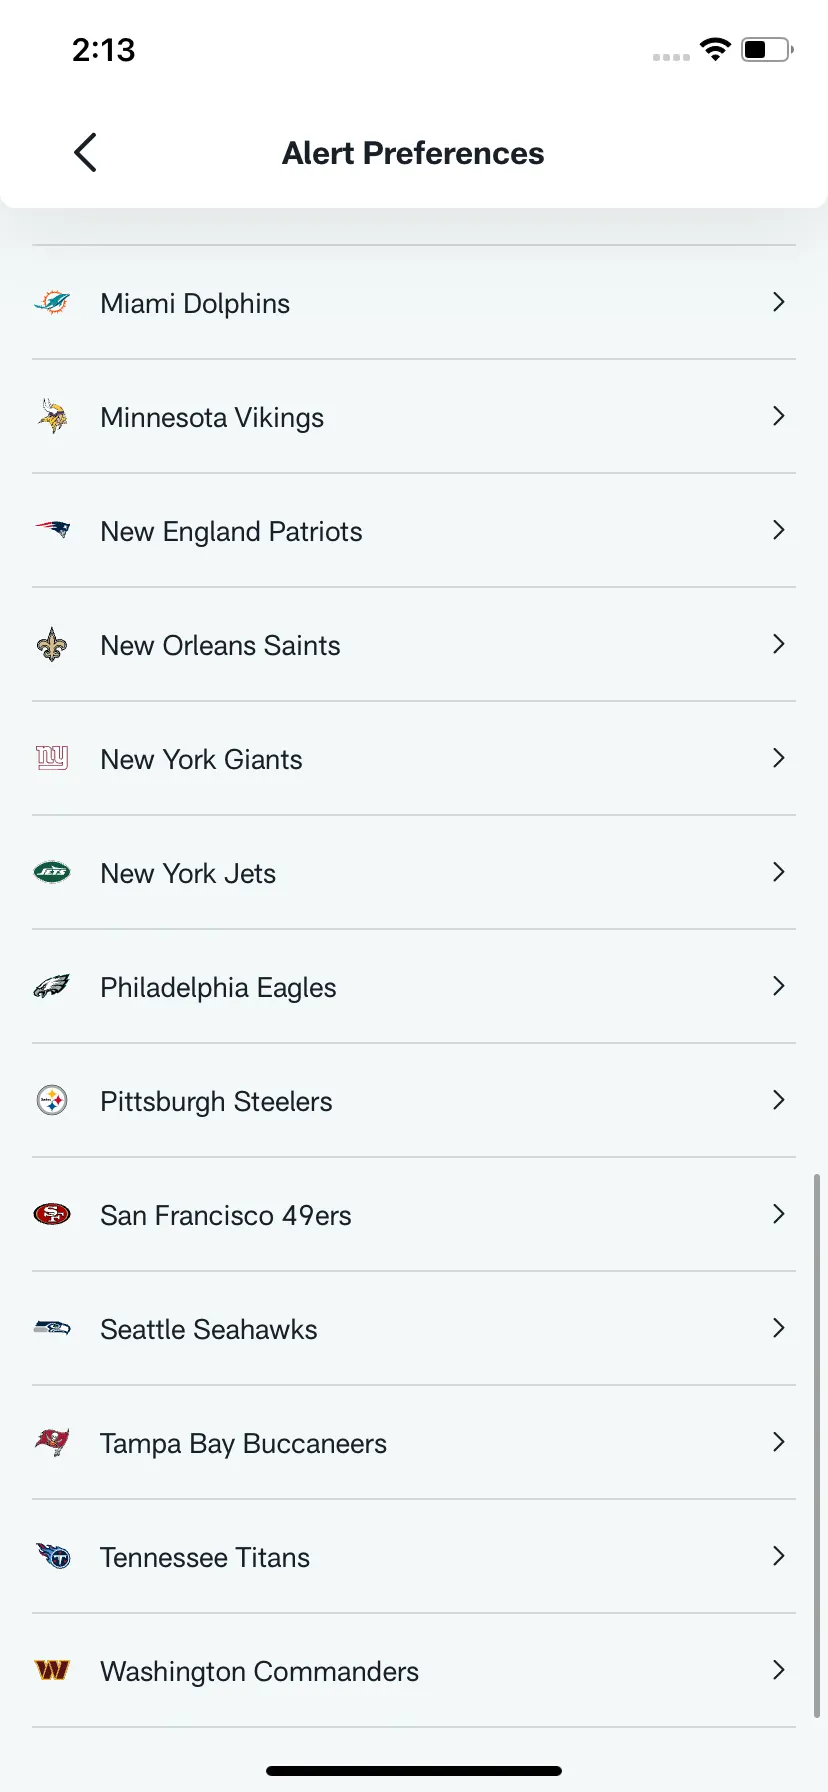Open New York Giants alert preferences

(x=414, y=758)
